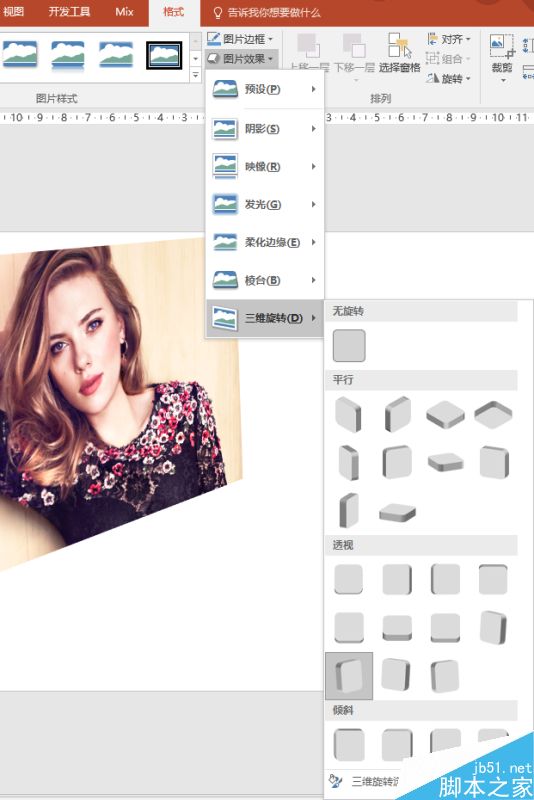Pick the first Oblique (倾斜) preset
Screen dimensions: 534x800
pos(349,745)
